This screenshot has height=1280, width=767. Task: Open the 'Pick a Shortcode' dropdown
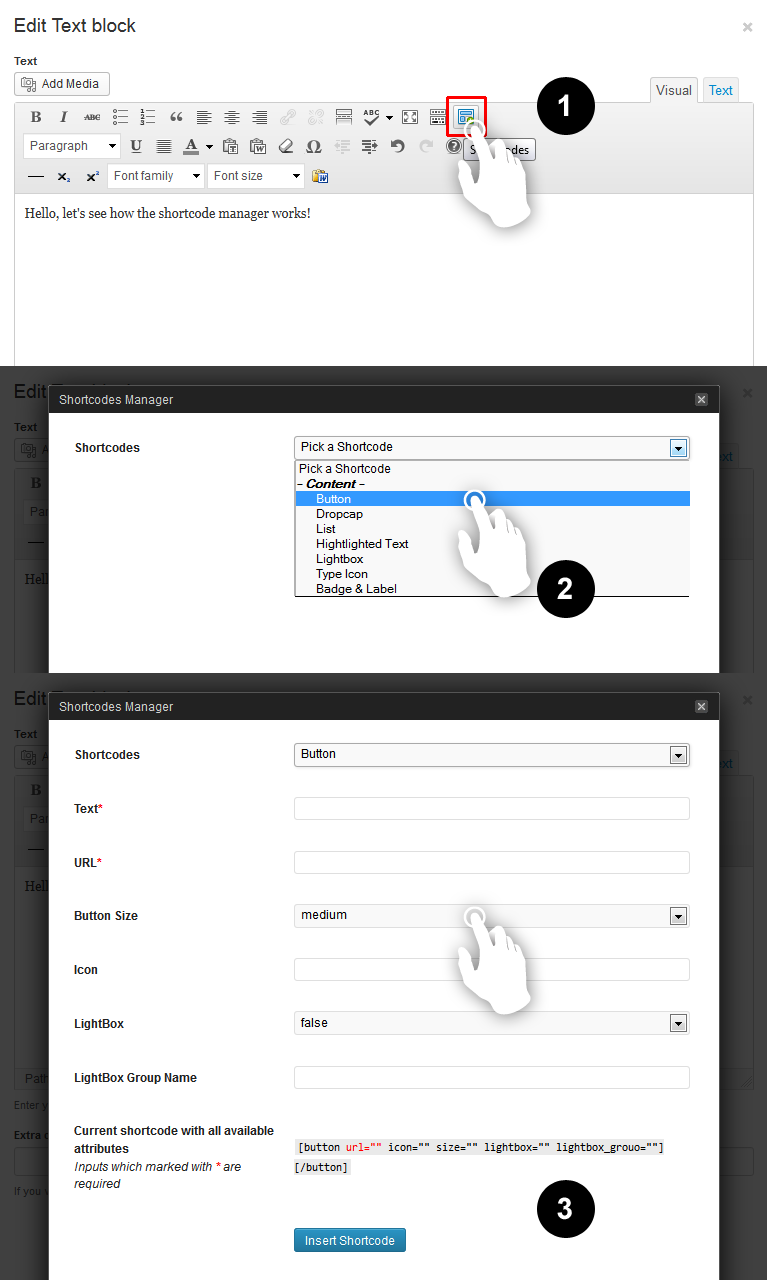[x=492, y=447]
